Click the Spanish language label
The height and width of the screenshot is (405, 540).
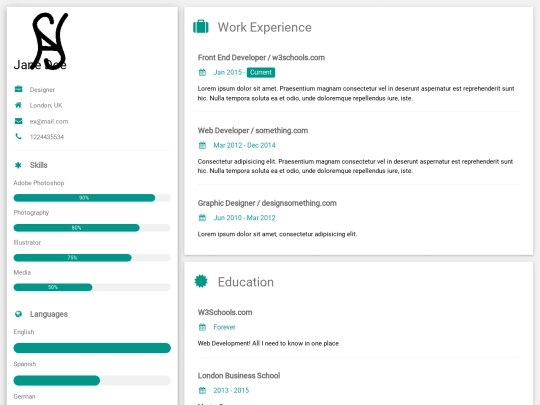click(25, 364)
